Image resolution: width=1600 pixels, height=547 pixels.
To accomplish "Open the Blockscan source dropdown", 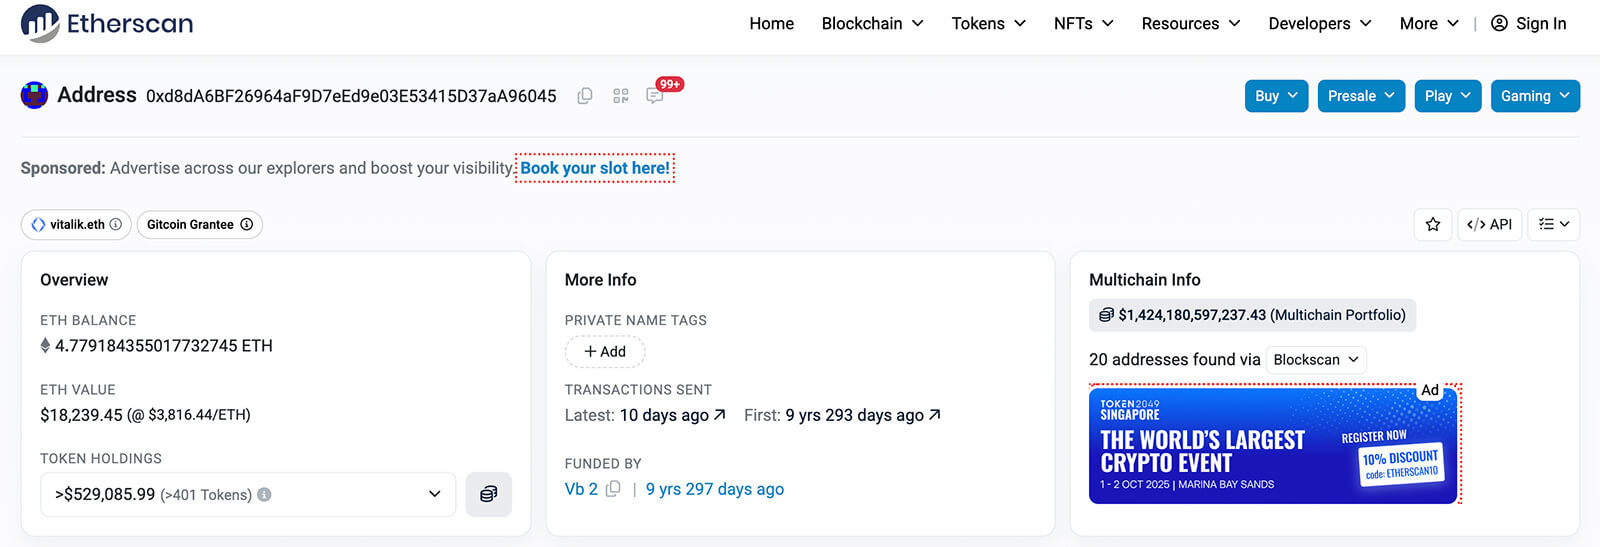I will 1315,360.
